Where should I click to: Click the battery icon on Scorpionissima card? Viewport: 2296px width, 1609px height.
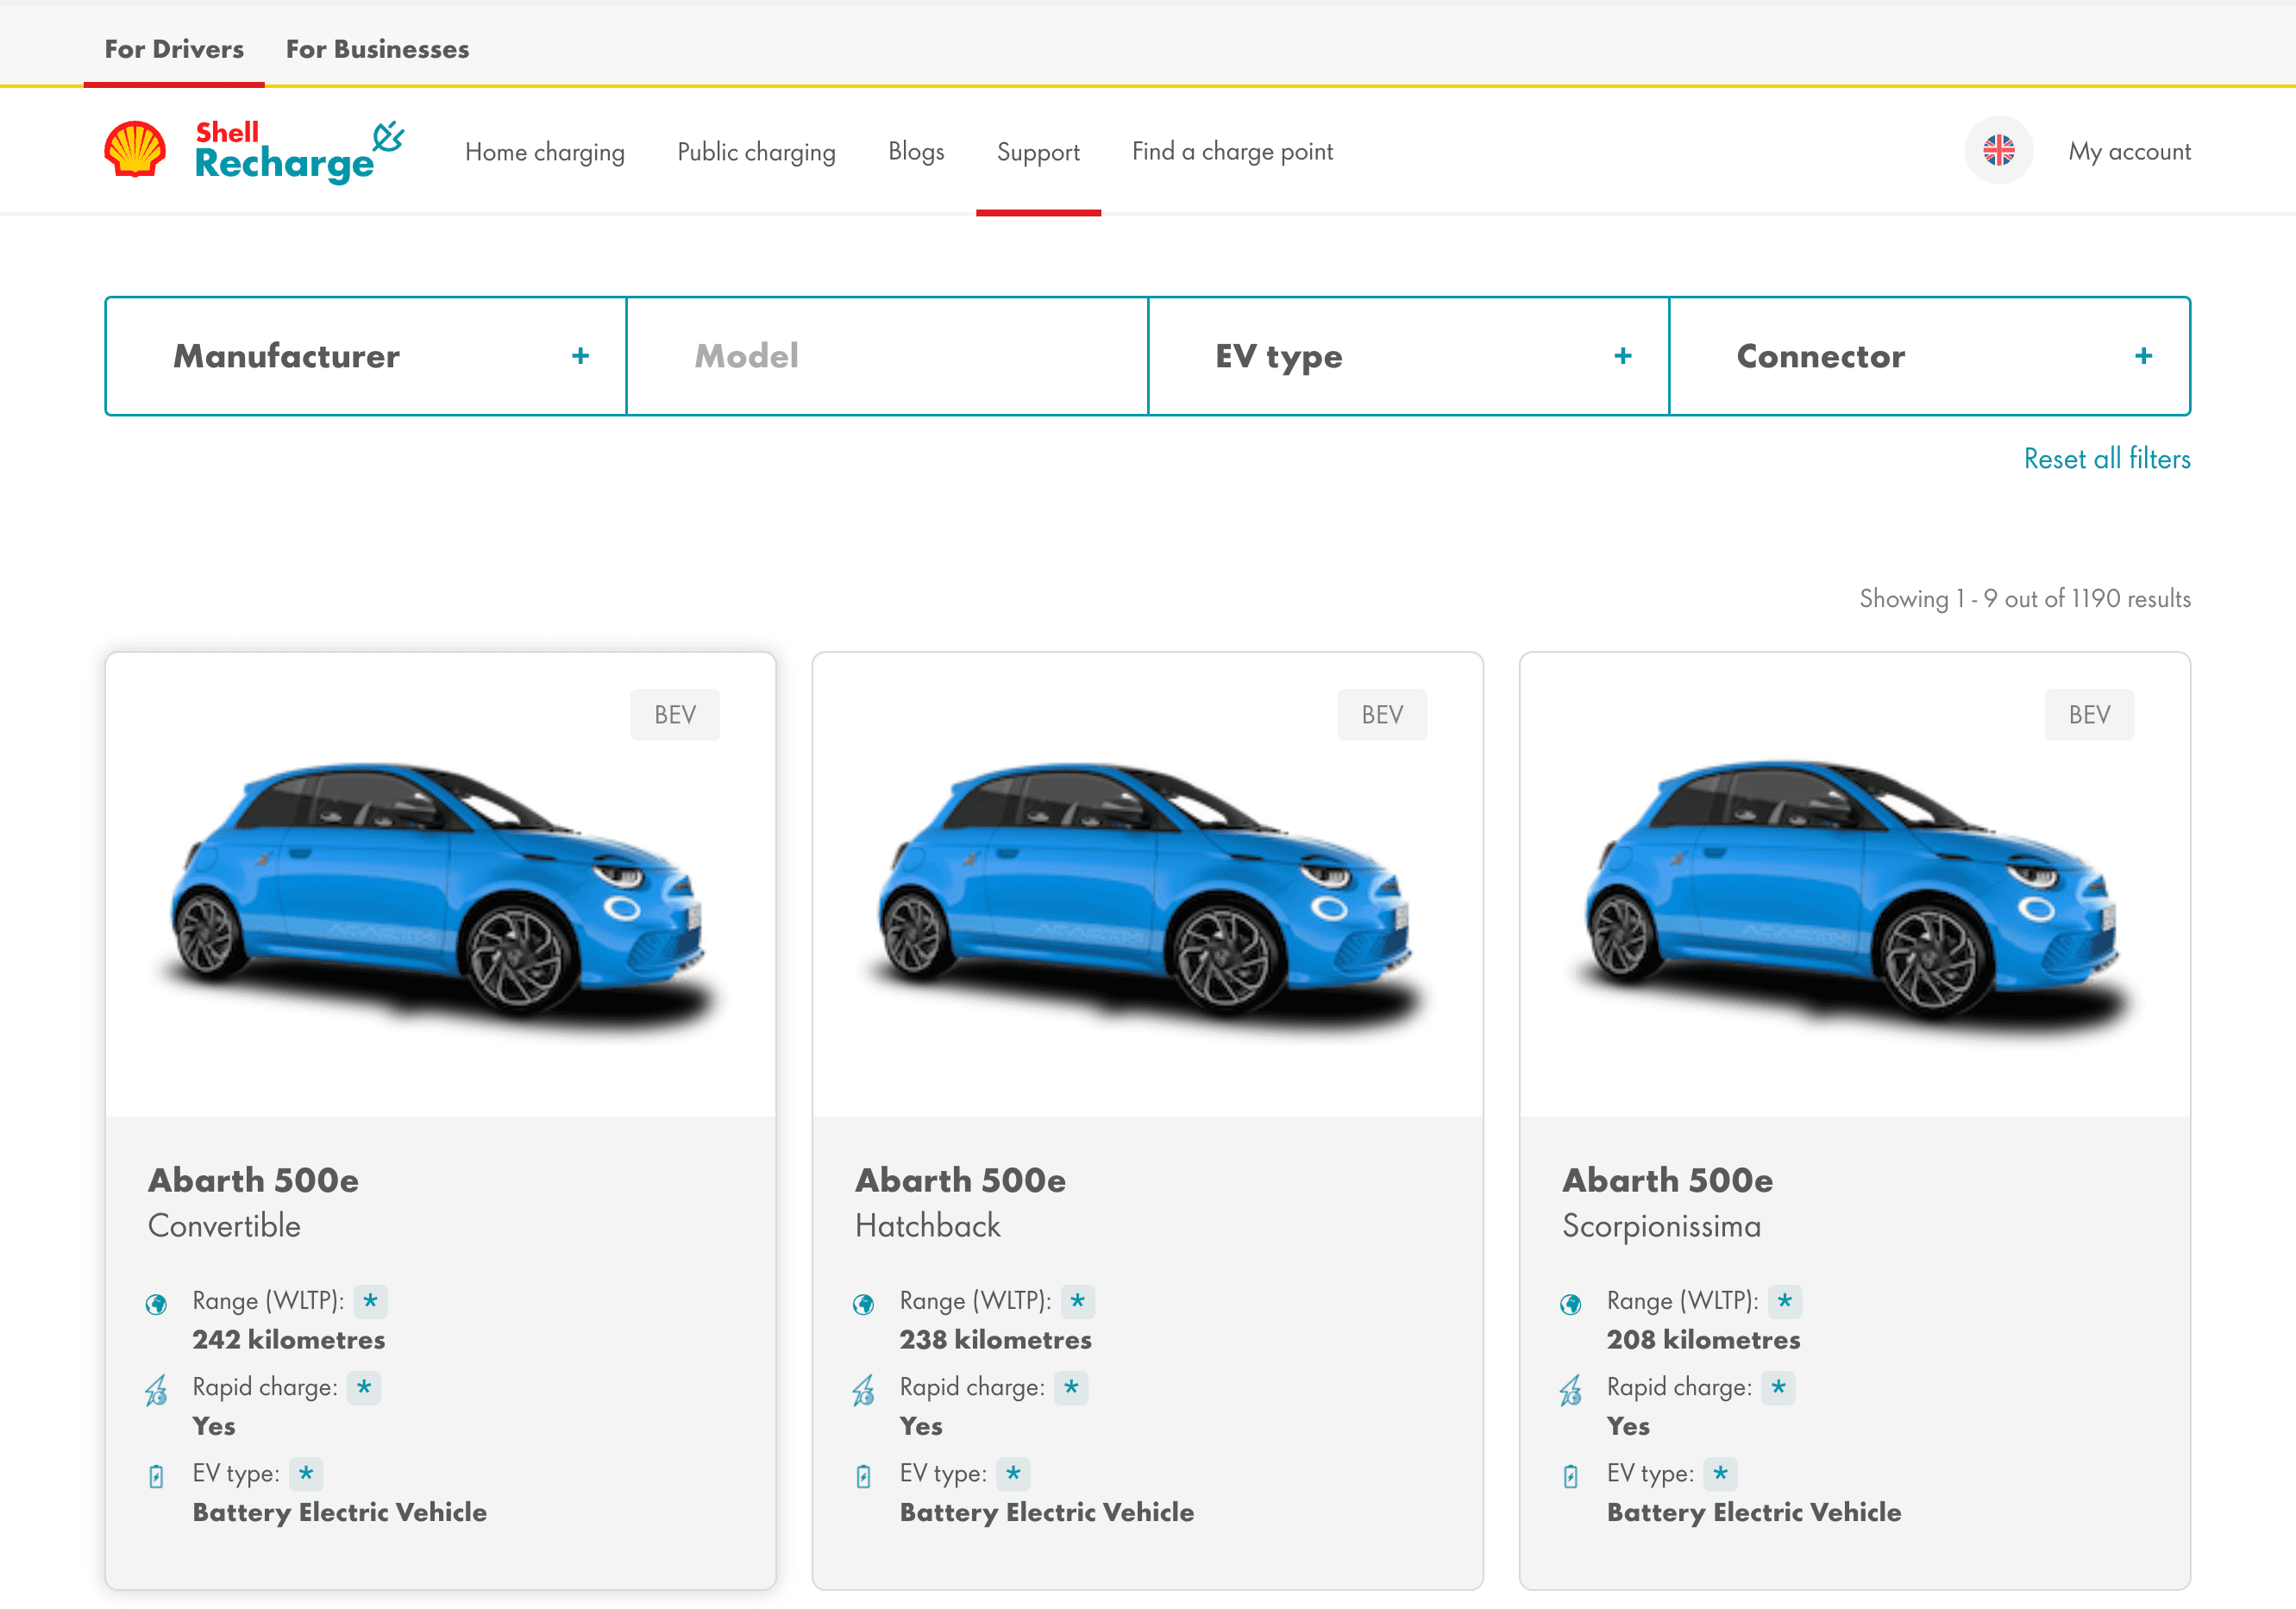tap(1570, 1476)
